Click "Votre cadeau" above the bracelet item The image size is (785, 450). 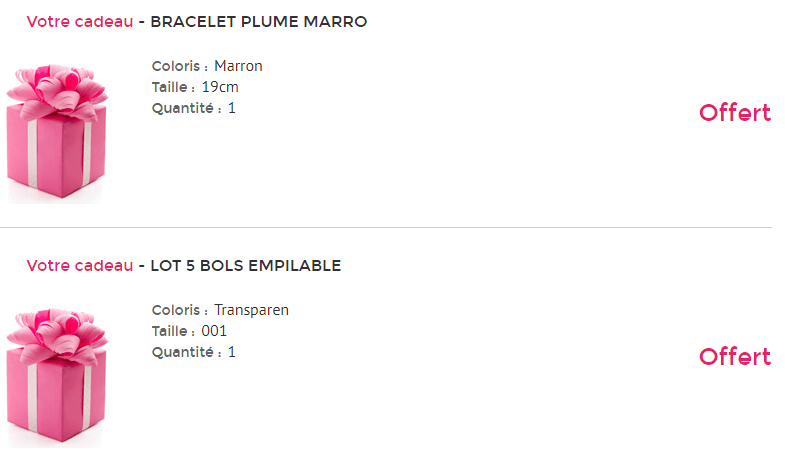[79, 22]
